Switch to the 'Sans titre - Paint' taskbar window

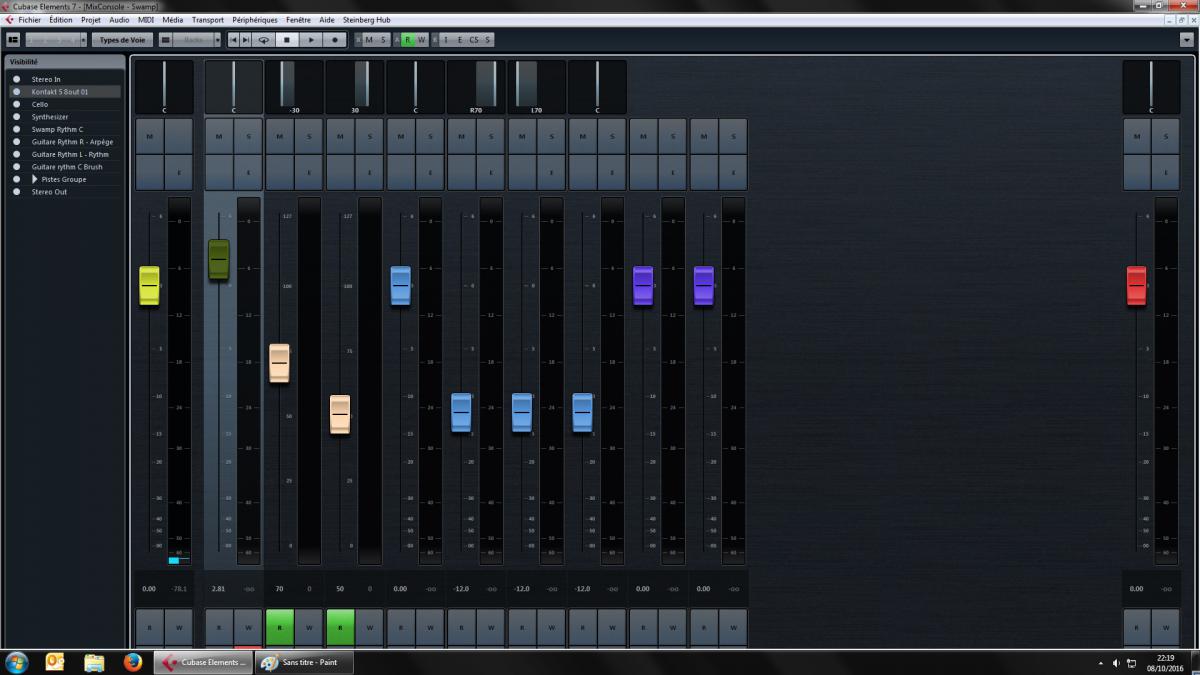click(x=304, y=662)
